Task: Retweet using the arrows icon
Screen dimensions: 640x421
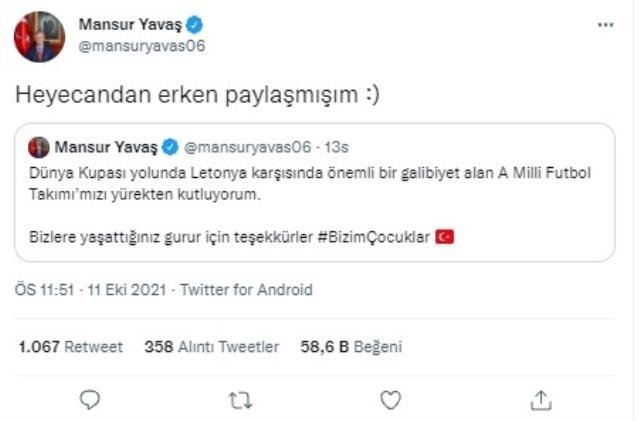Action: (x=240, y=400)
